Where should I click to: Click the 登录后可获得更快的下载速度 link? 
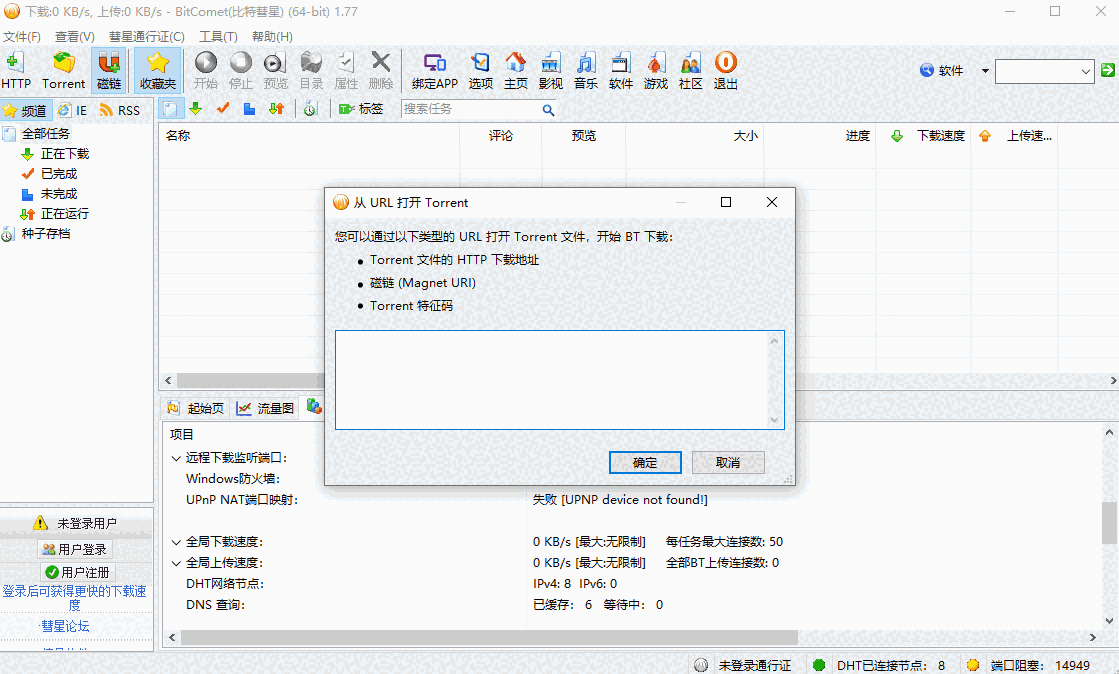(74, 598)
